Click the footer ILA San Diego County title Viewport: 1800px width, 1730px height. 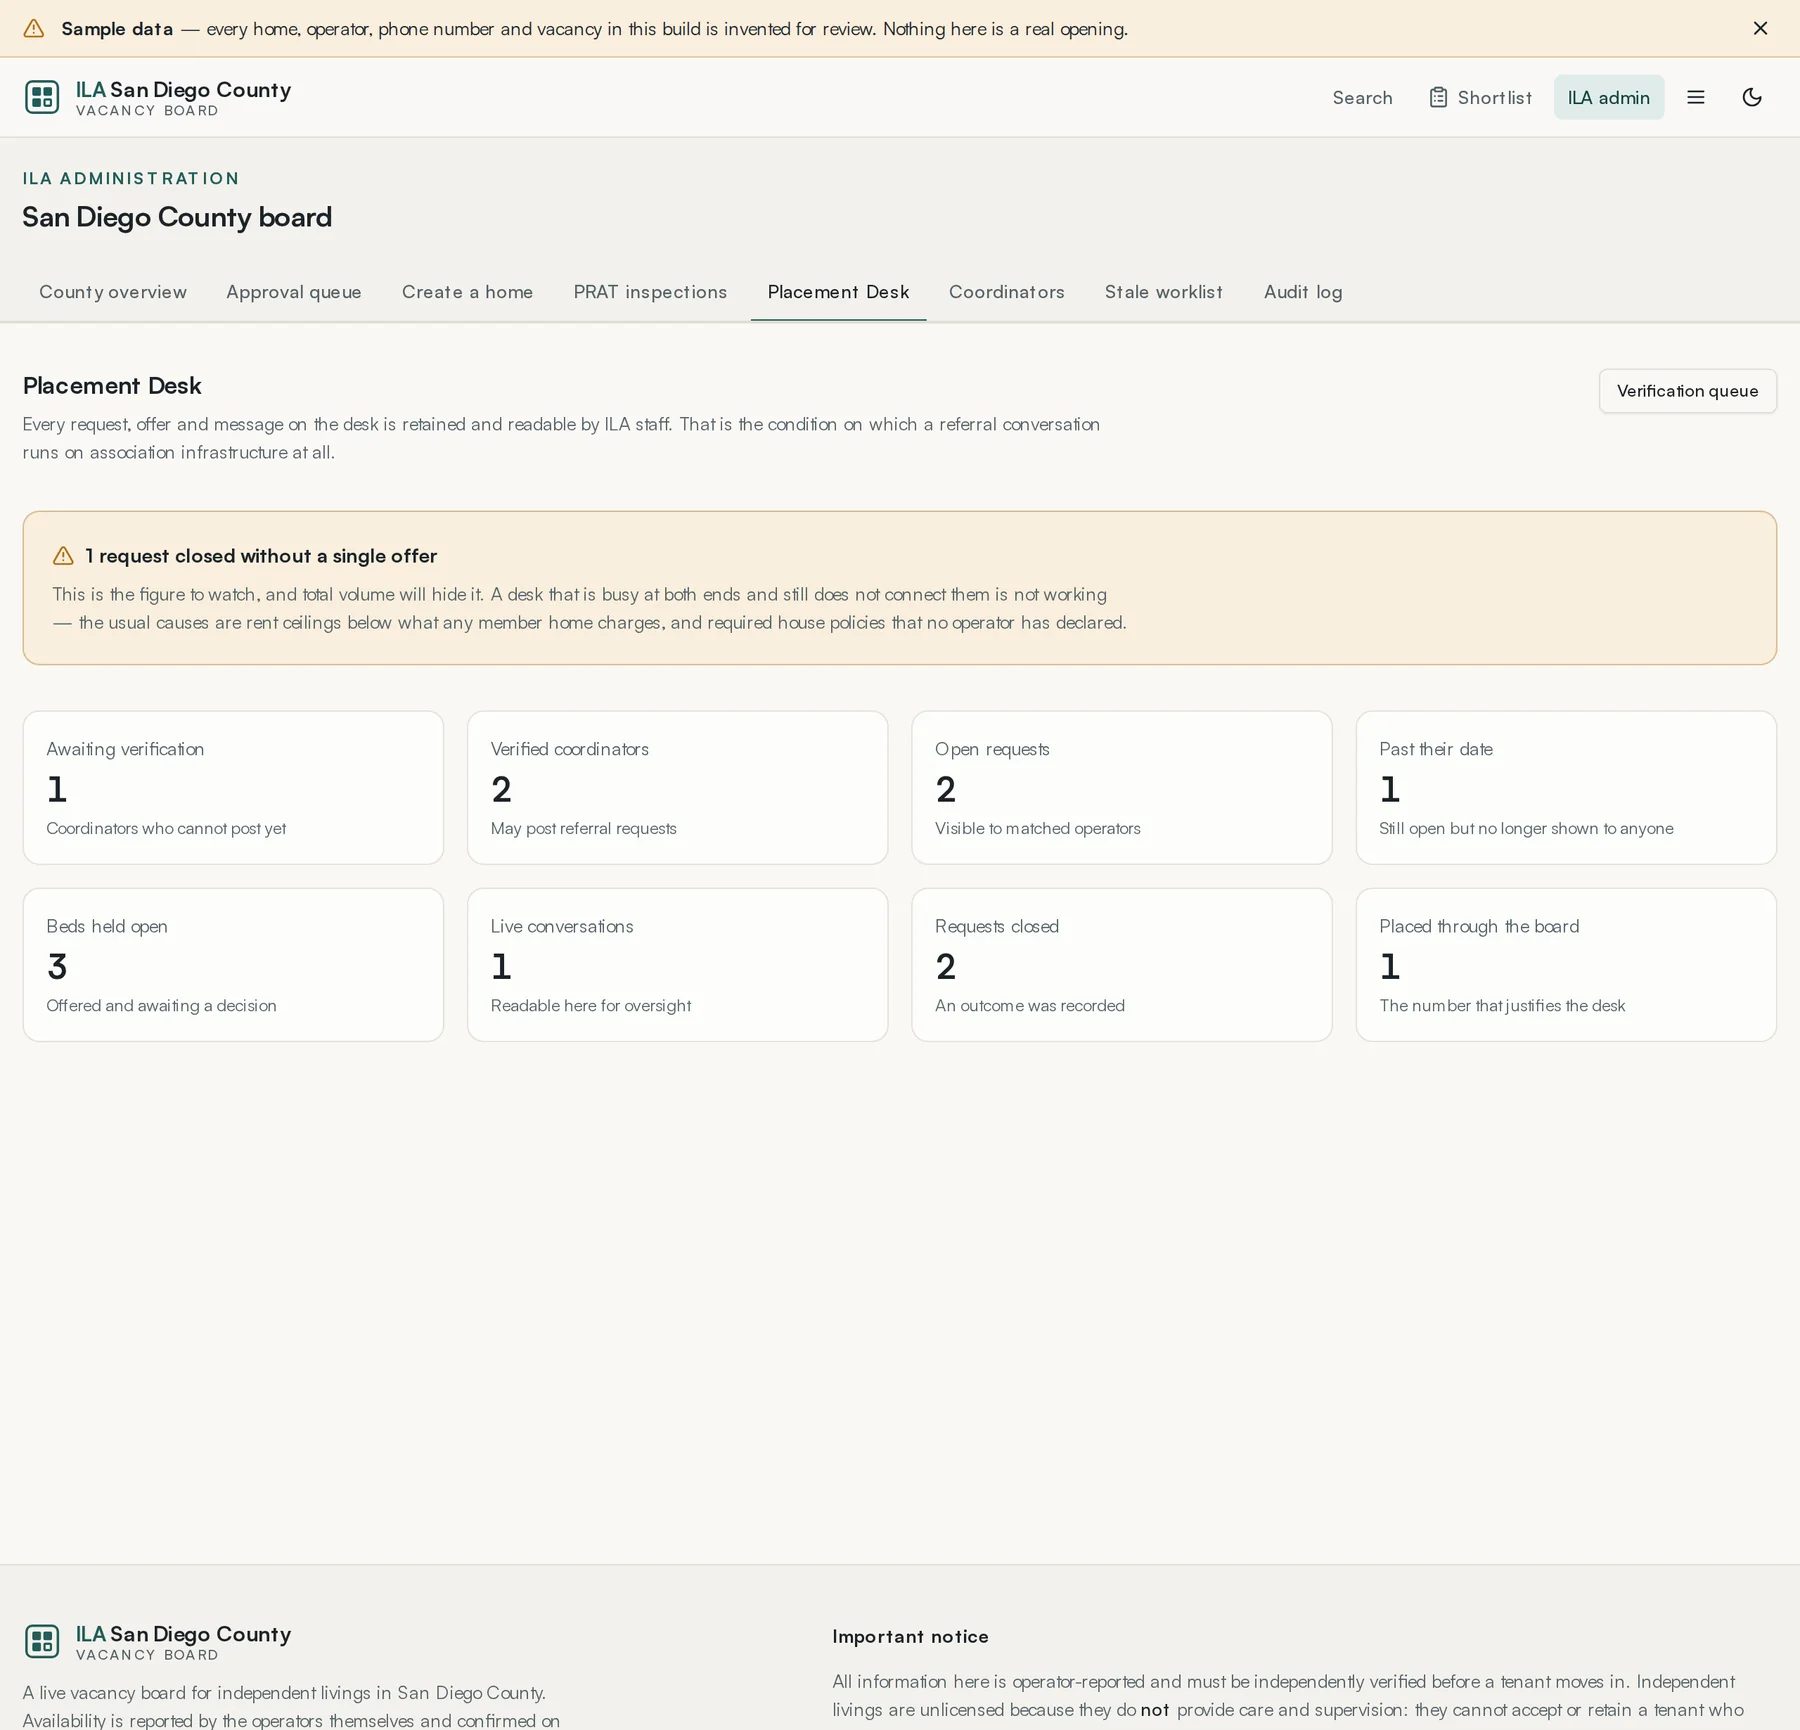(x=184, y=1634)
